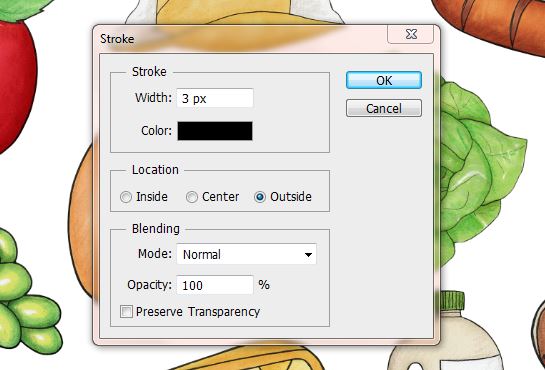Image resolution: width=545 pixels, height=370 pixels.
Task: Close the Stroke dialog window
Action: pos(411,34)
